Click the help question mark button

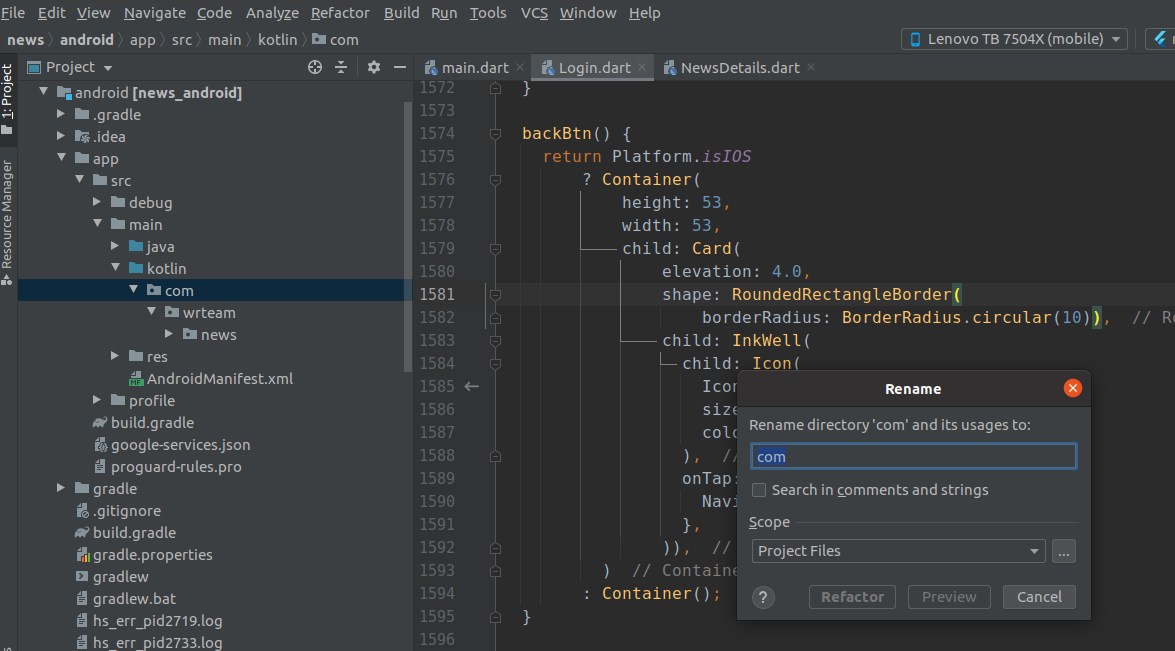coord(763,597)
